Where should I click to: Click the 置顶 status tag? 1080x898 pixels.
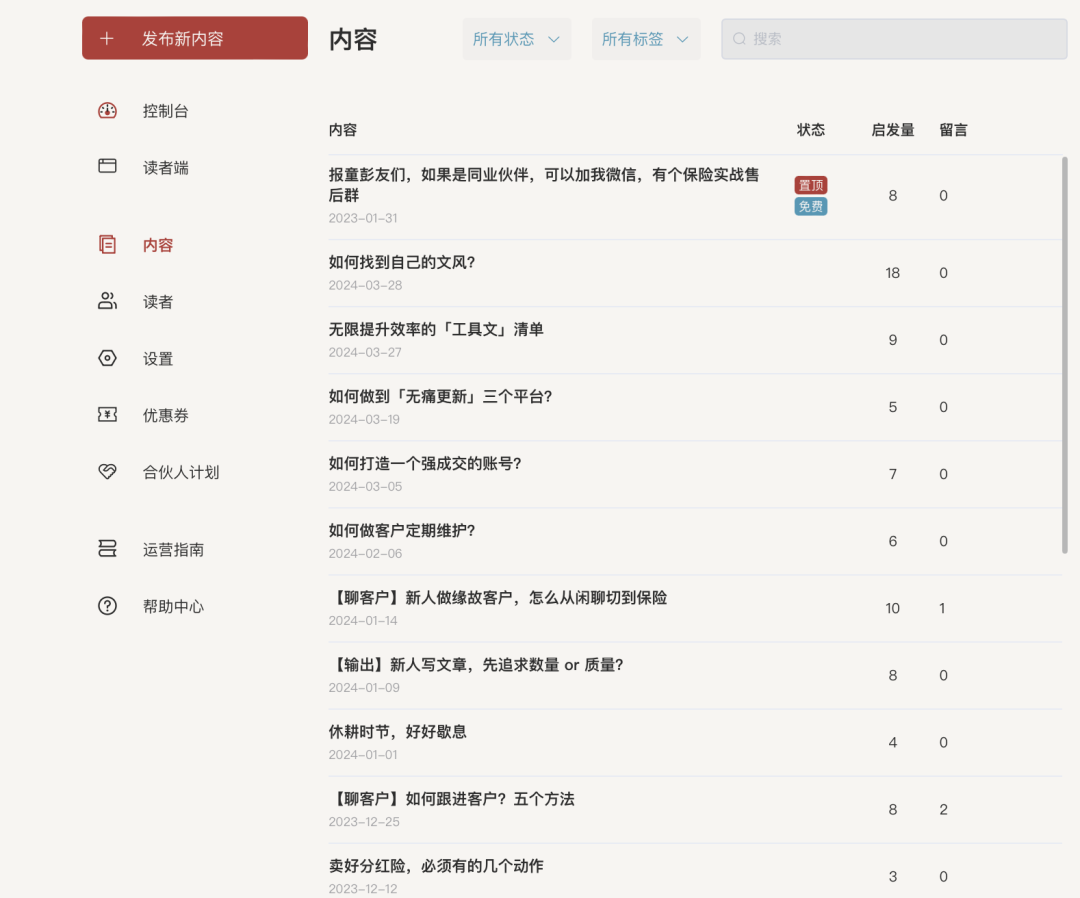811,185
